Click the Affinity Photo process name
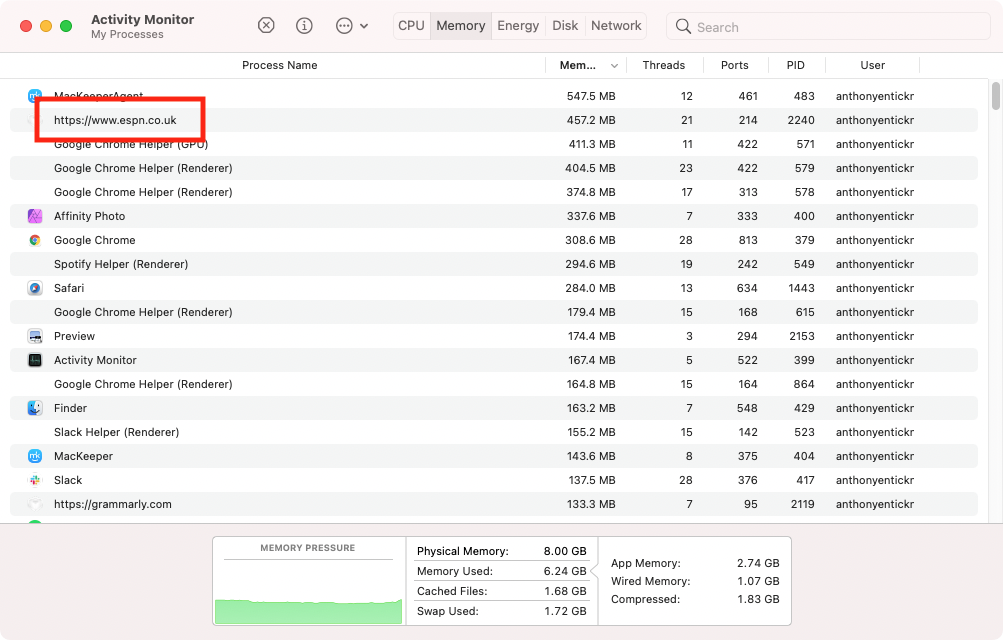The image size is (1003, 640). pyautogui.click(x=90, y=216)
